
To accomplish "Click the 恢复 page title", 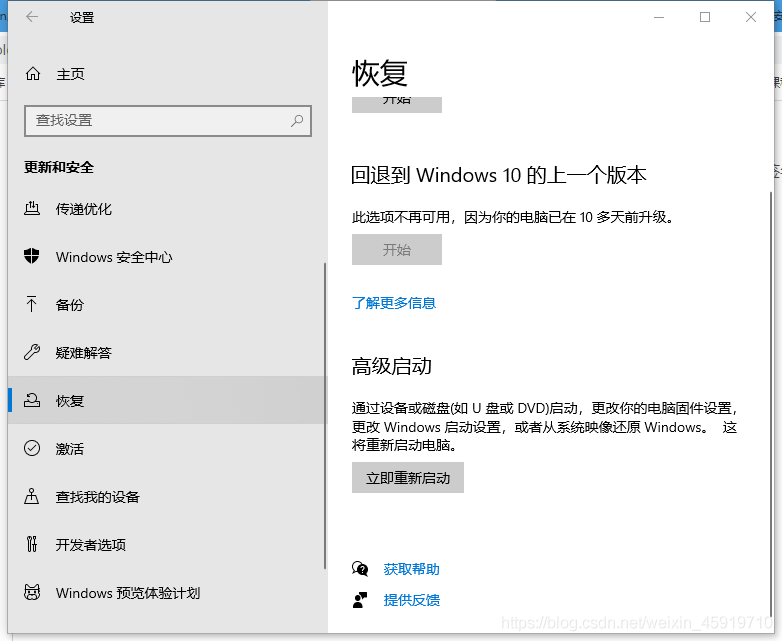I will [380, 73].
